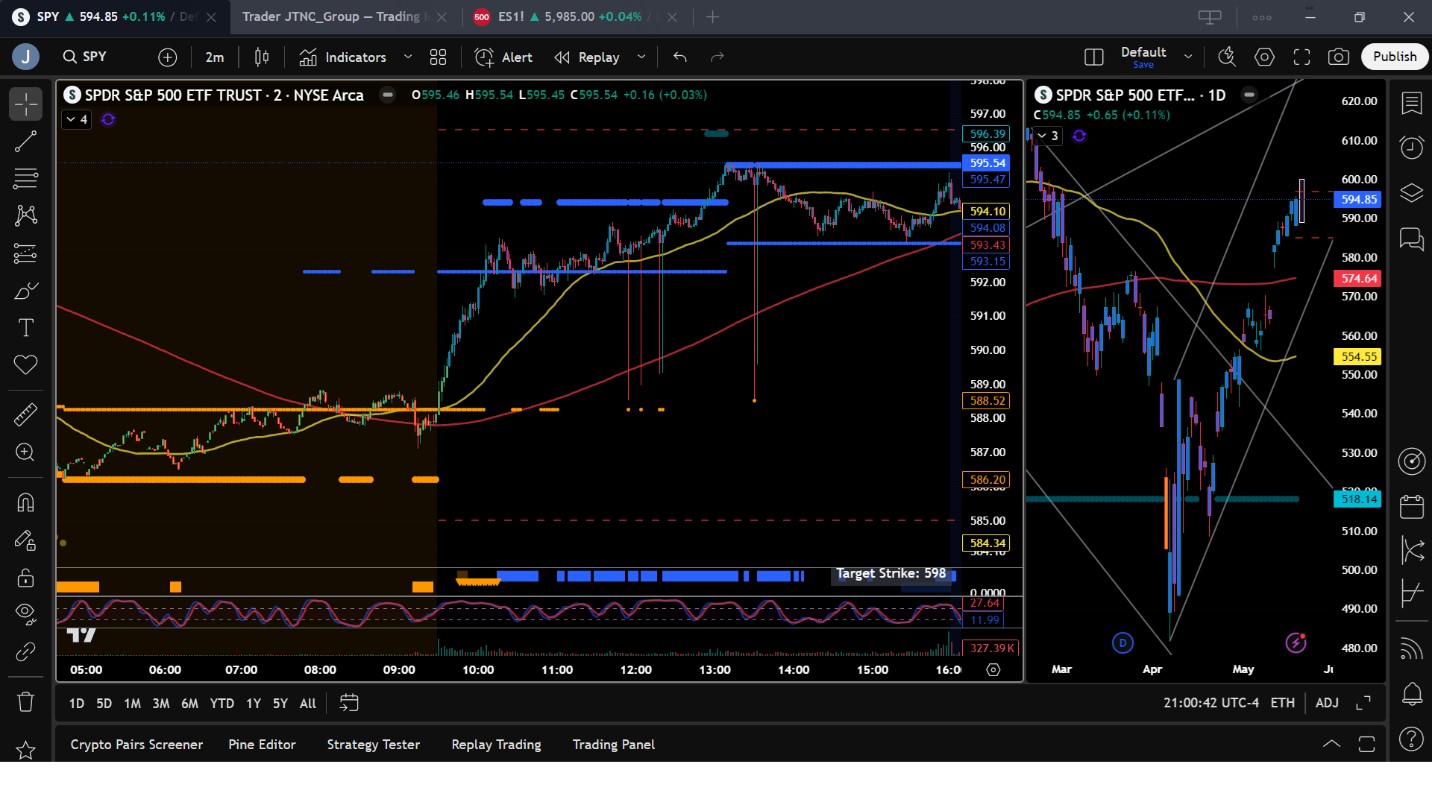Open a new tab with plus button

(x=713, y=17)
